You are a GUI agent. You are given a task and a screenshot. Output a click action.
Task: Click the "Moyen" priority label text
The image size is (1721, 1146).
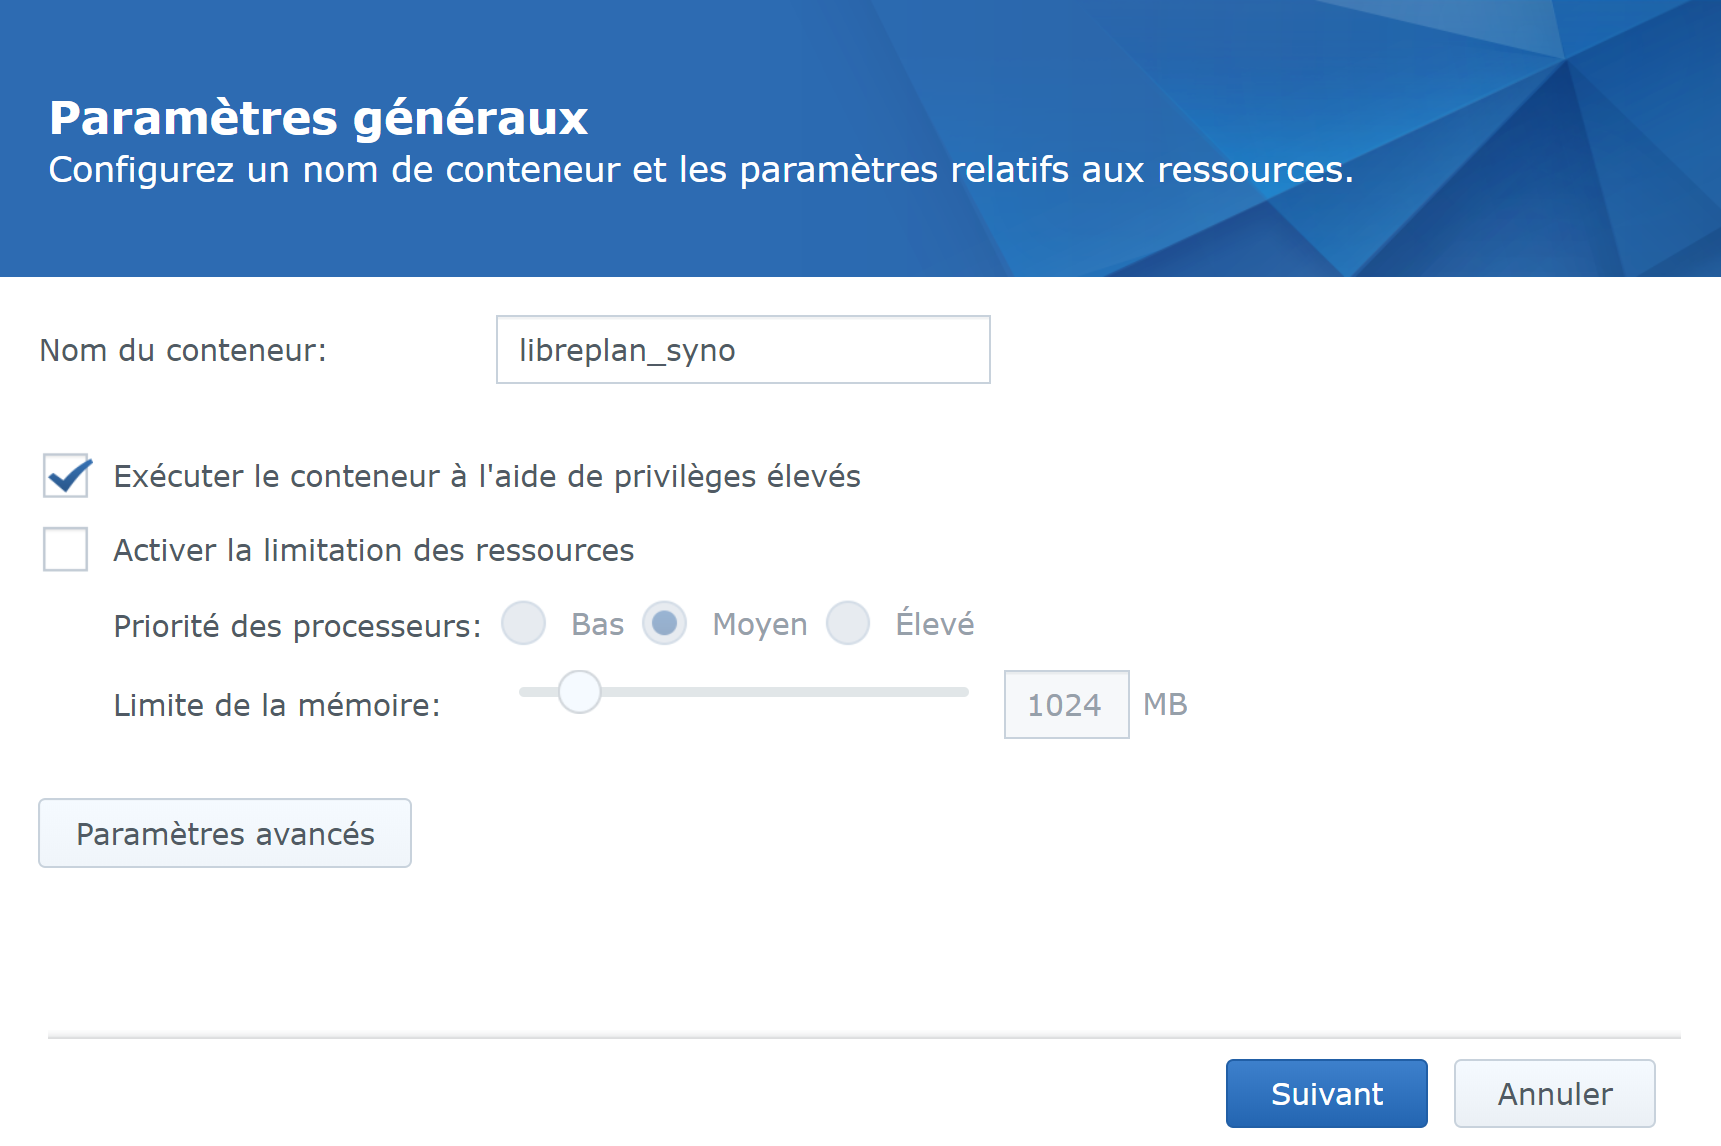point(759,624)
